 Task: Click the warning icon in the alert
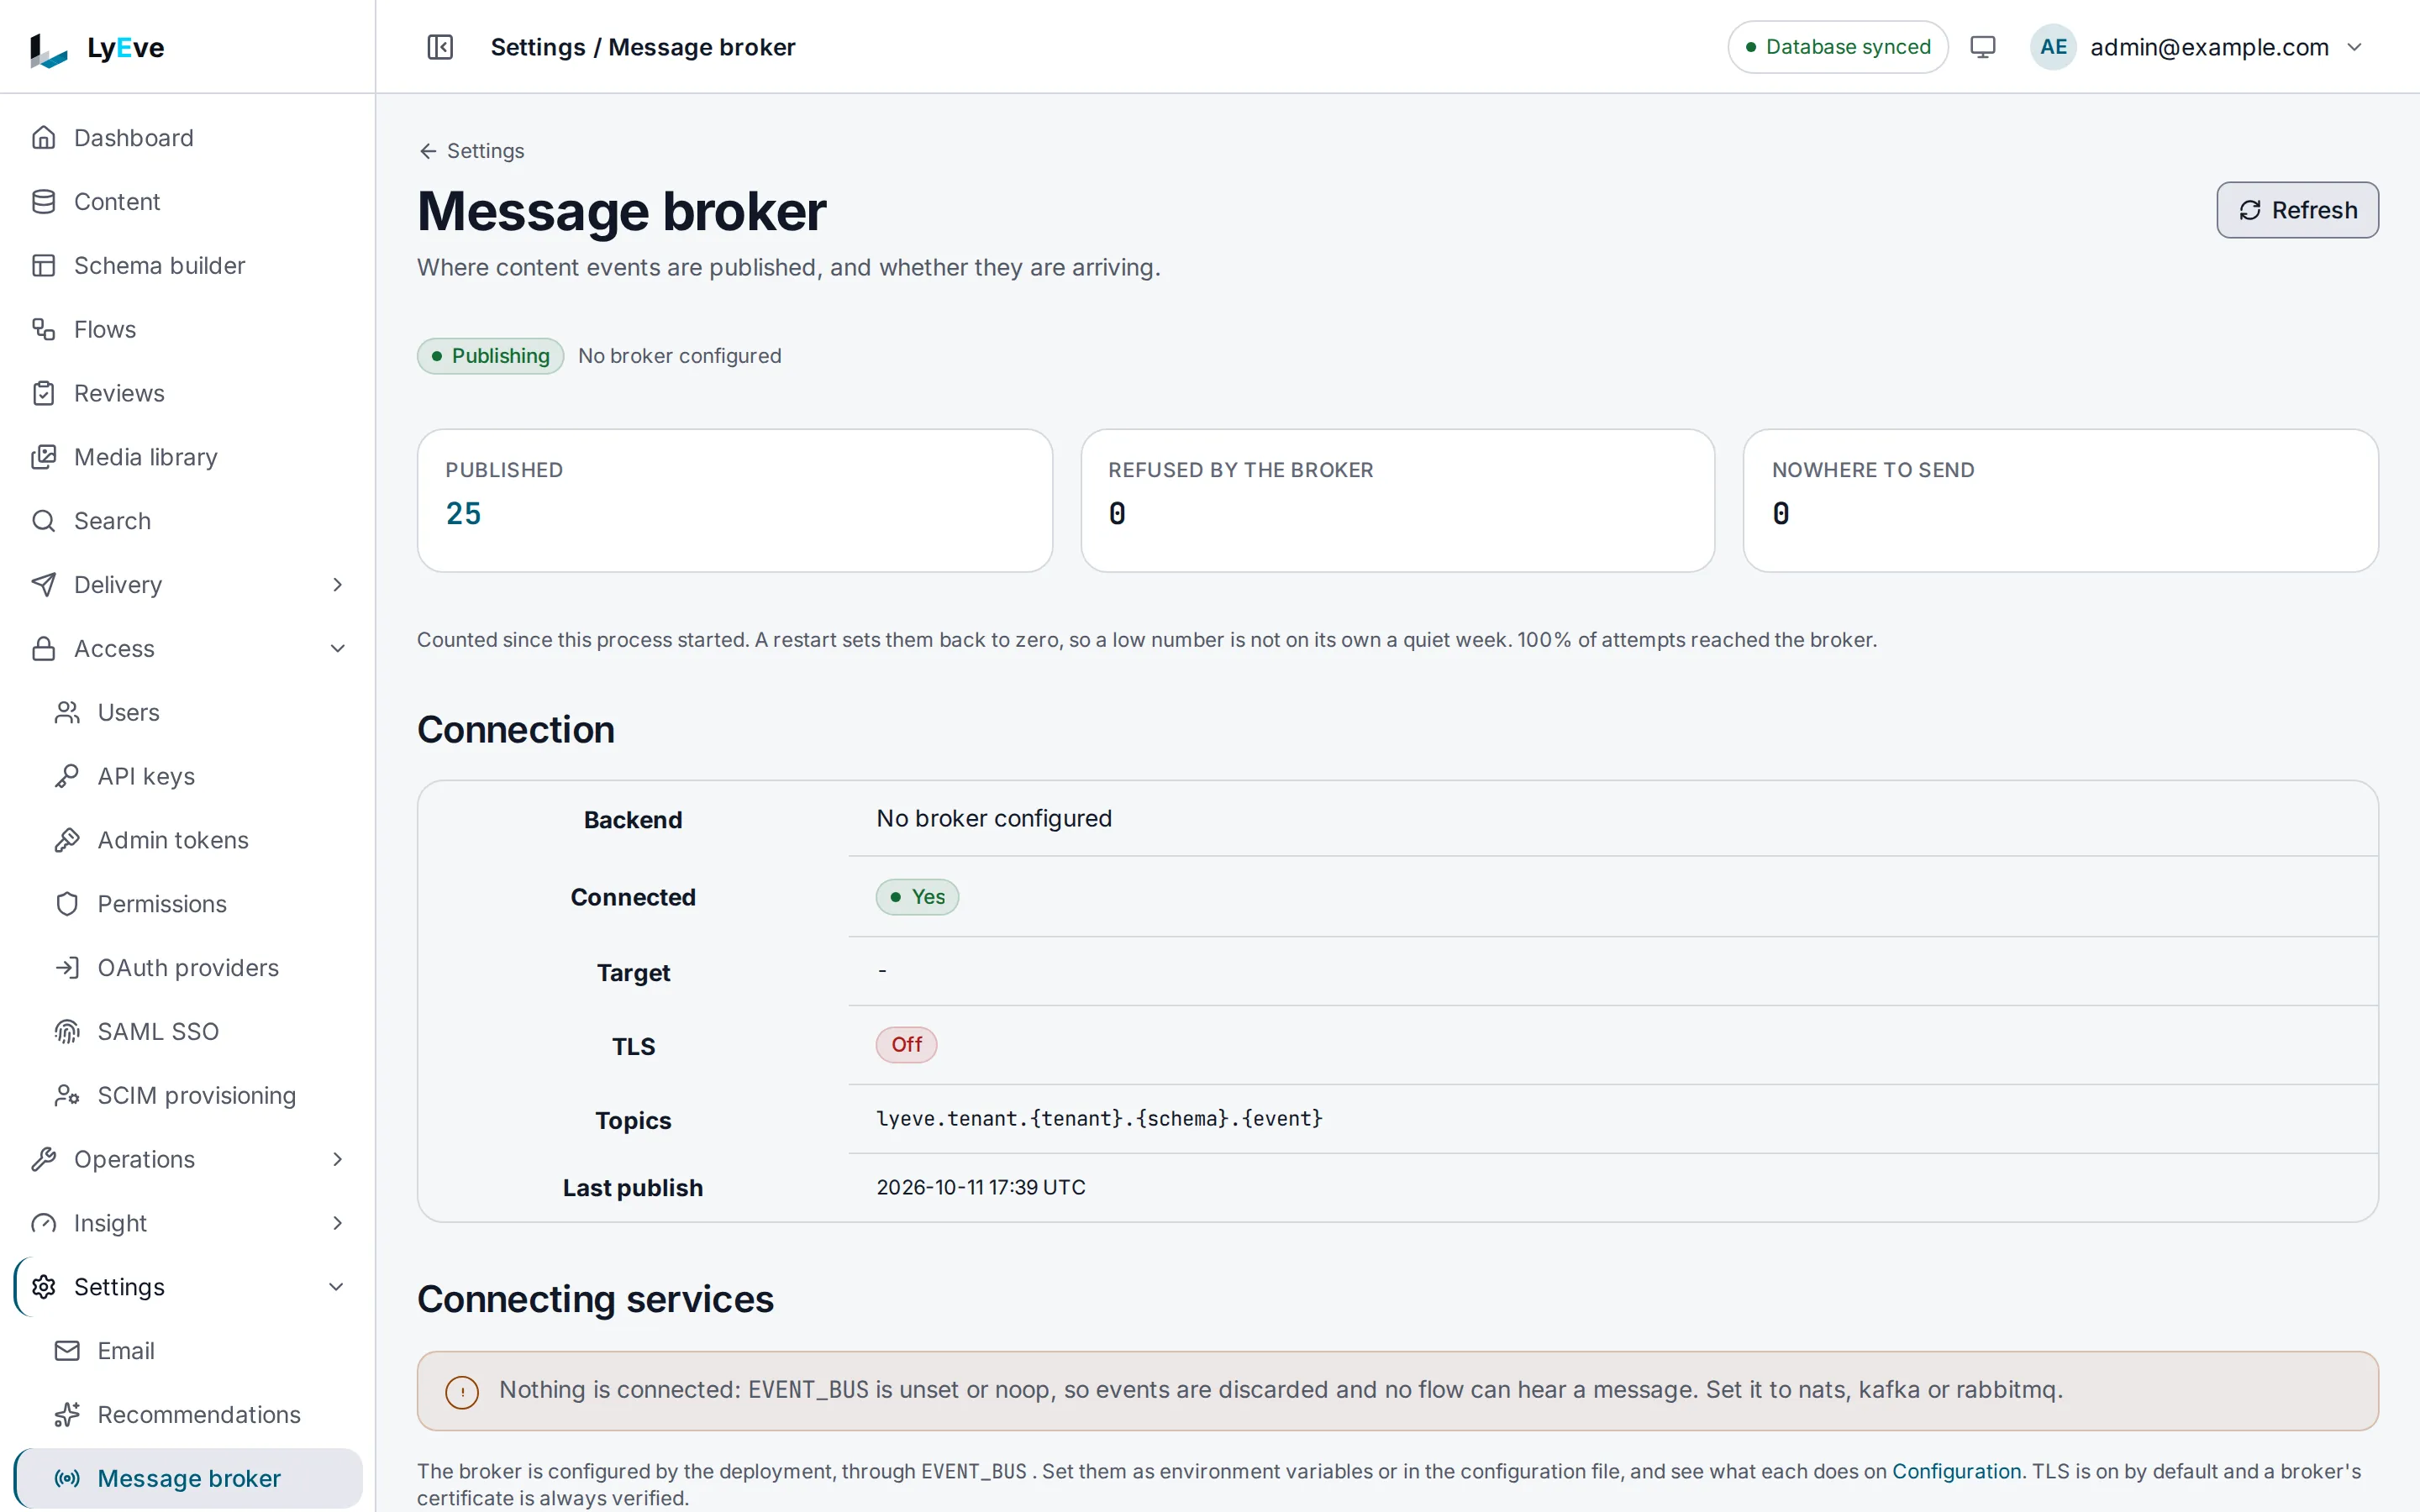[x=462, y=1391]
